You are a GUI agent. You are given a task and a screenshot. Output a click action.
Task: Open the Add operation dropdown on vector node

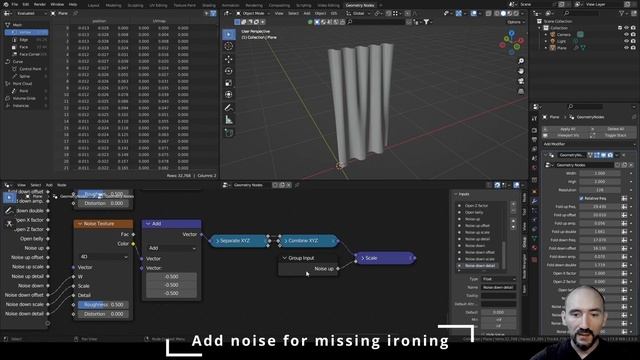click(x=172, y=248)
